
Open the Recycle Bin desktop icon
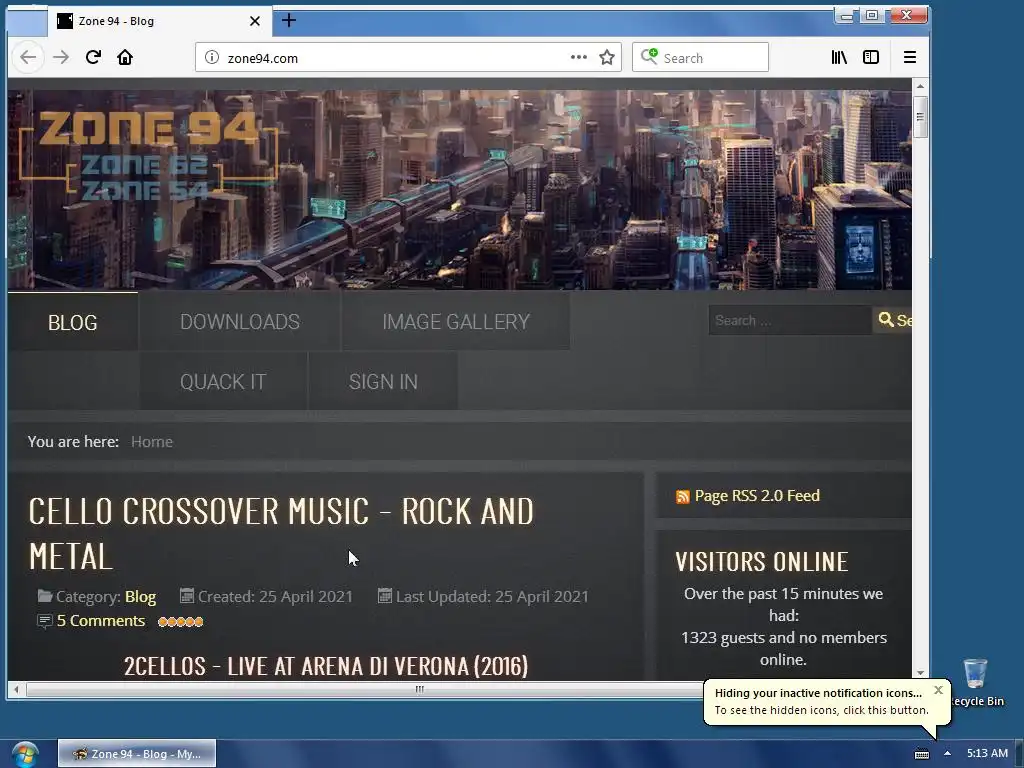tap(976, 682)
